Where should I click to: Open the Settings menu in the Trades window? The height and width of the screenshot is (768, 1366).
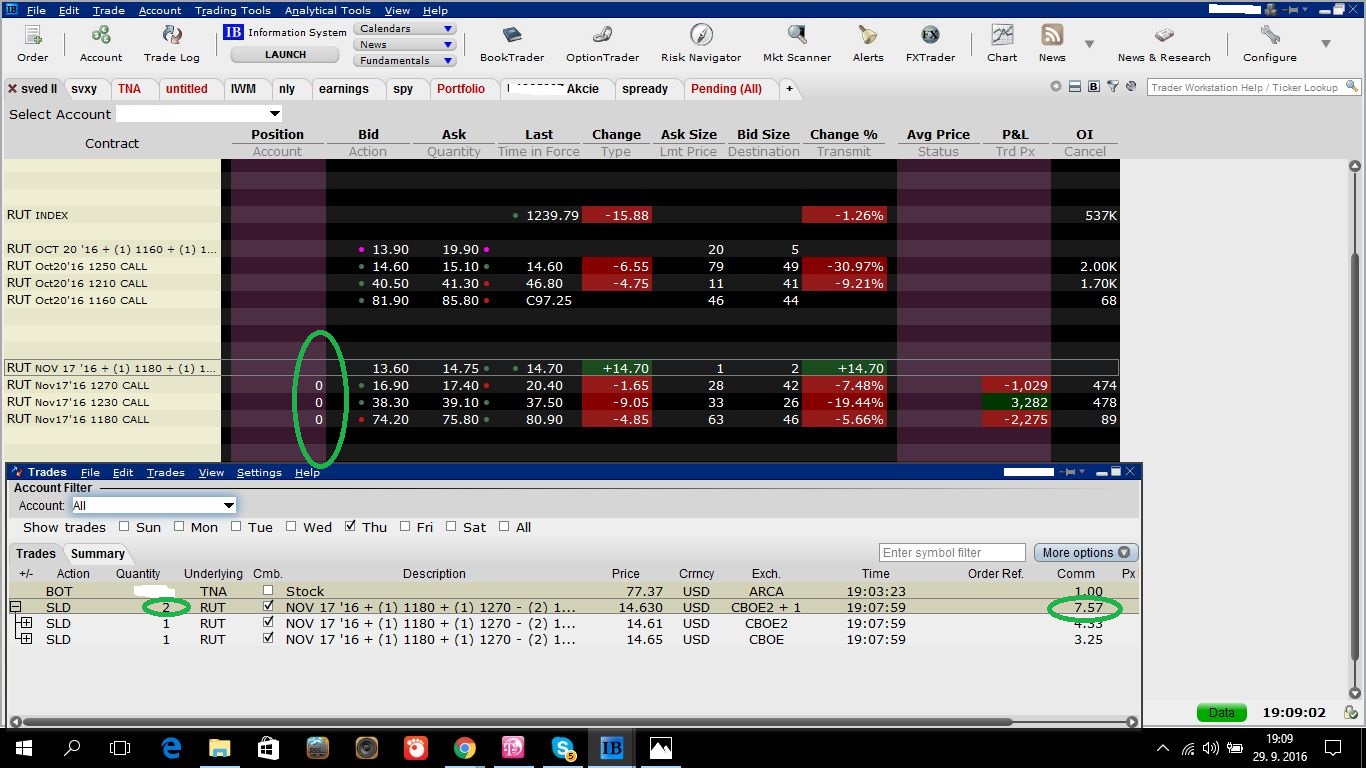(259, 472)
